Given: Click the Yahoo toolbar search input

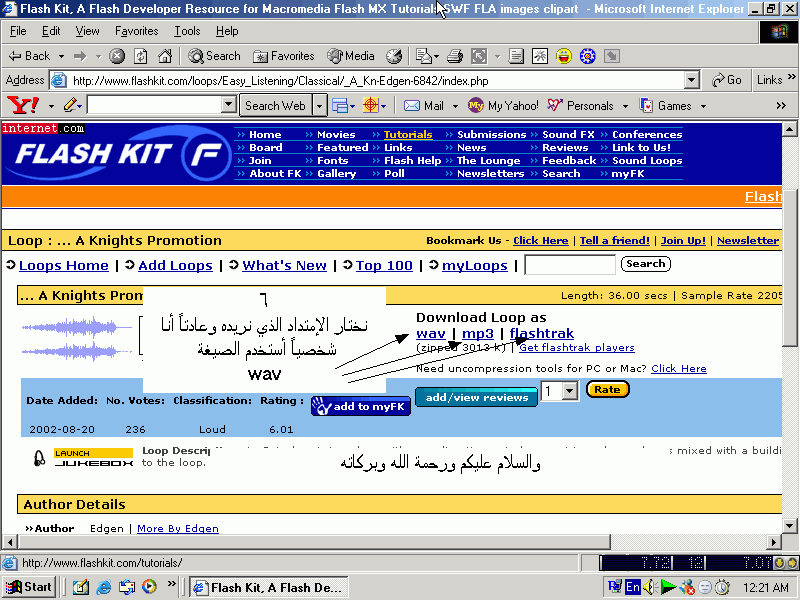Looking at the screenshot, I should click(x=155, y=105).
